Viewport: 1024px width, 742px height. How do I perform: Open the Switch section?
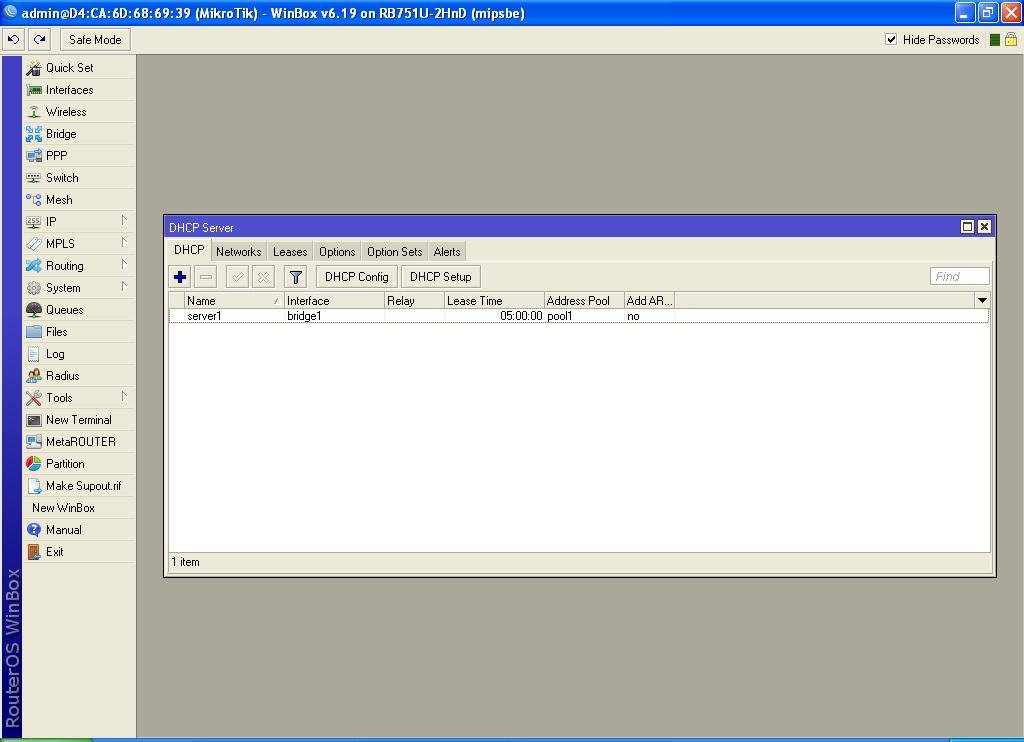point(79,178)
